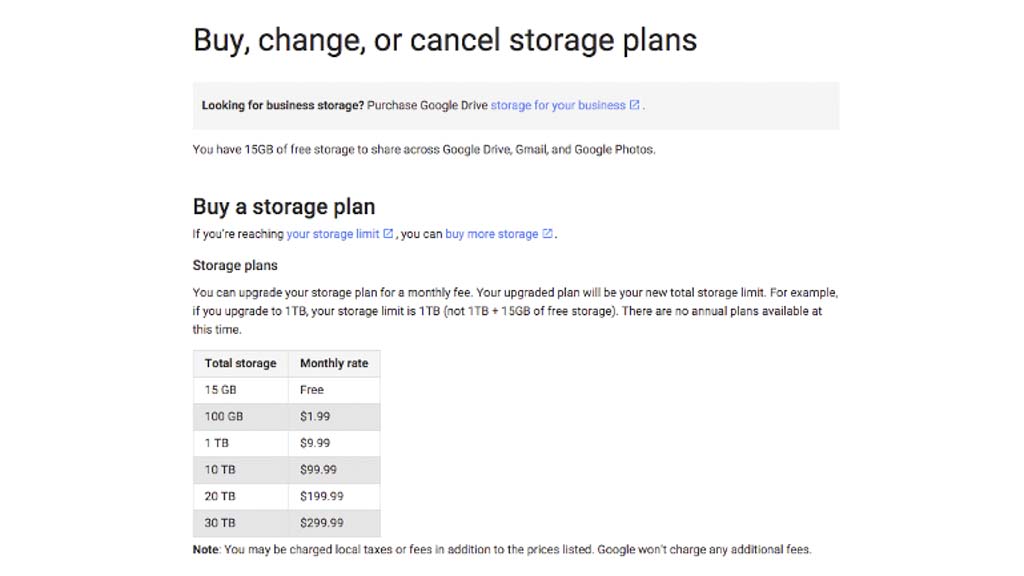1024x576 pixels.
Task: Select the 10 TB storage cell
Action: click(221, 469)
